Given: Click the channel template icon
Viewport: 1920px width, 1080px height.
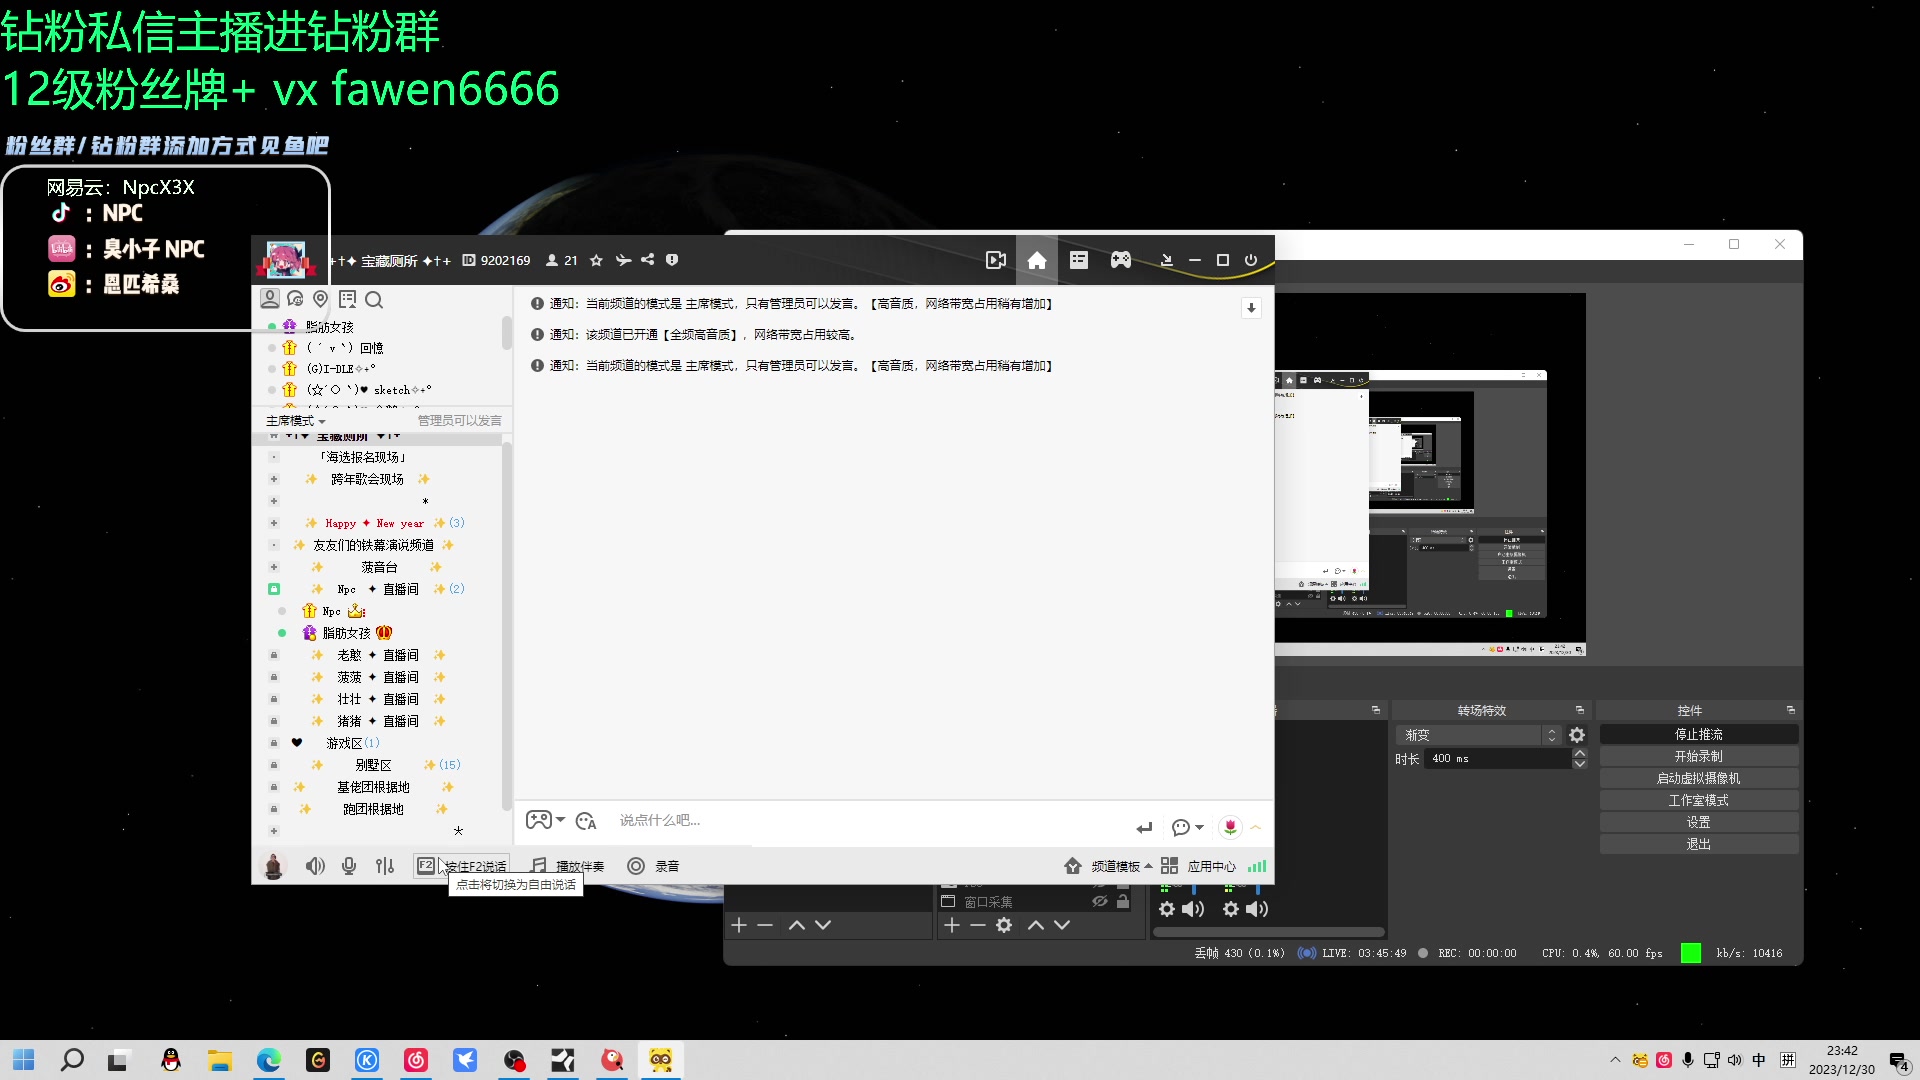Looking at the screenshot, I should pos(1072,865).
